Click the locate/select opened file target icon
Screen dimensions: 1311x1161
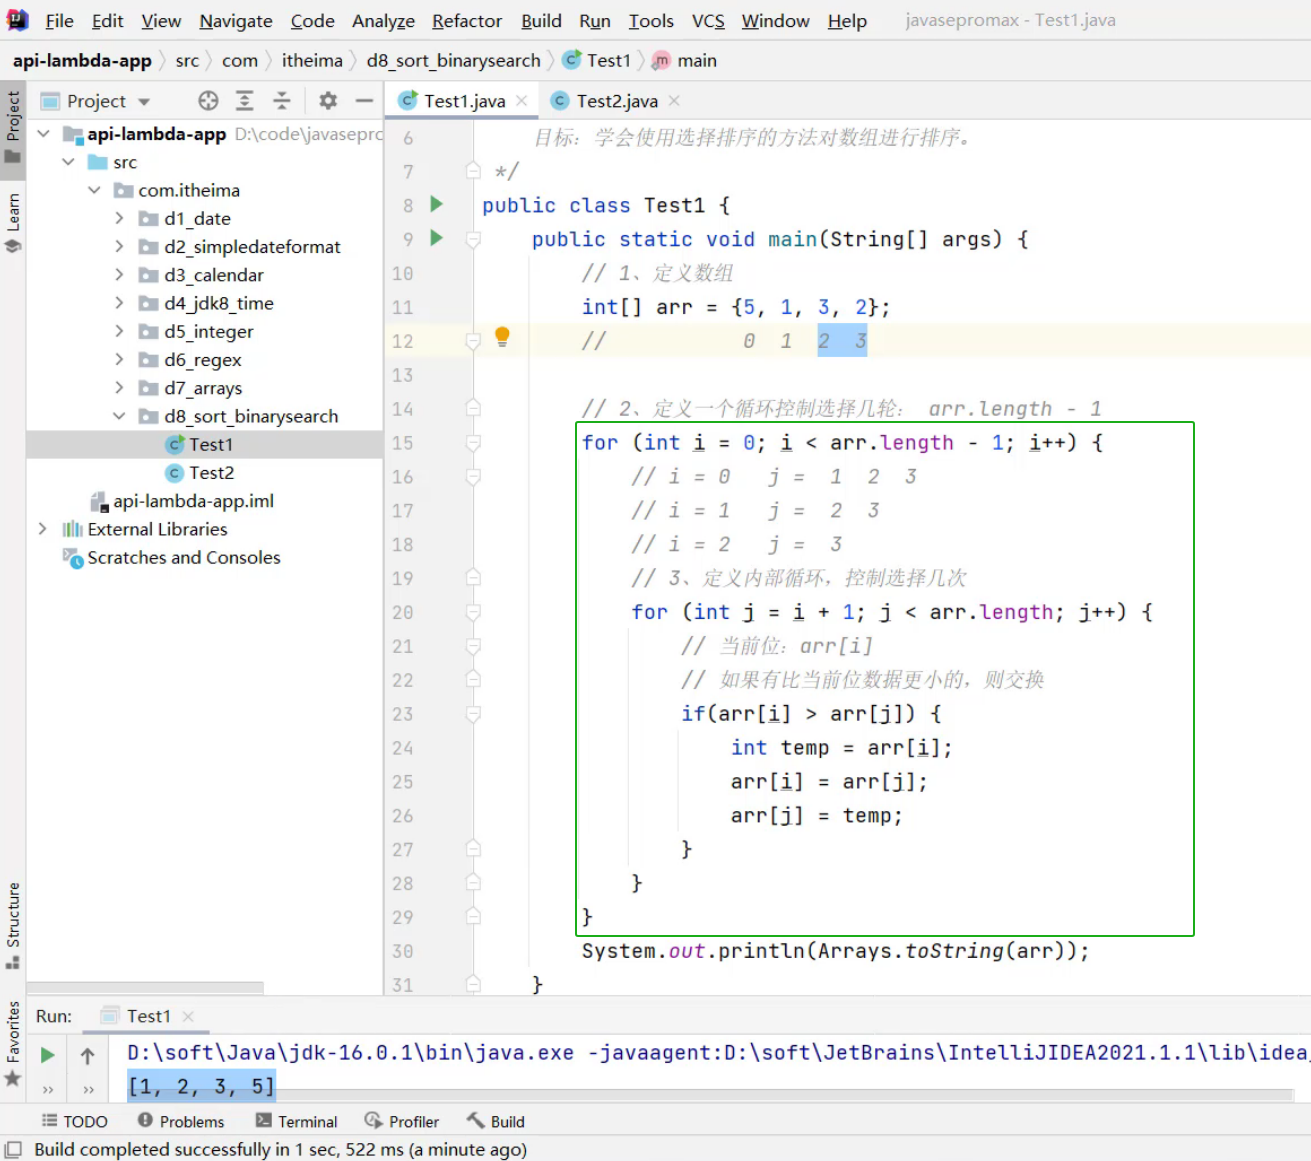tap(208, 100)
